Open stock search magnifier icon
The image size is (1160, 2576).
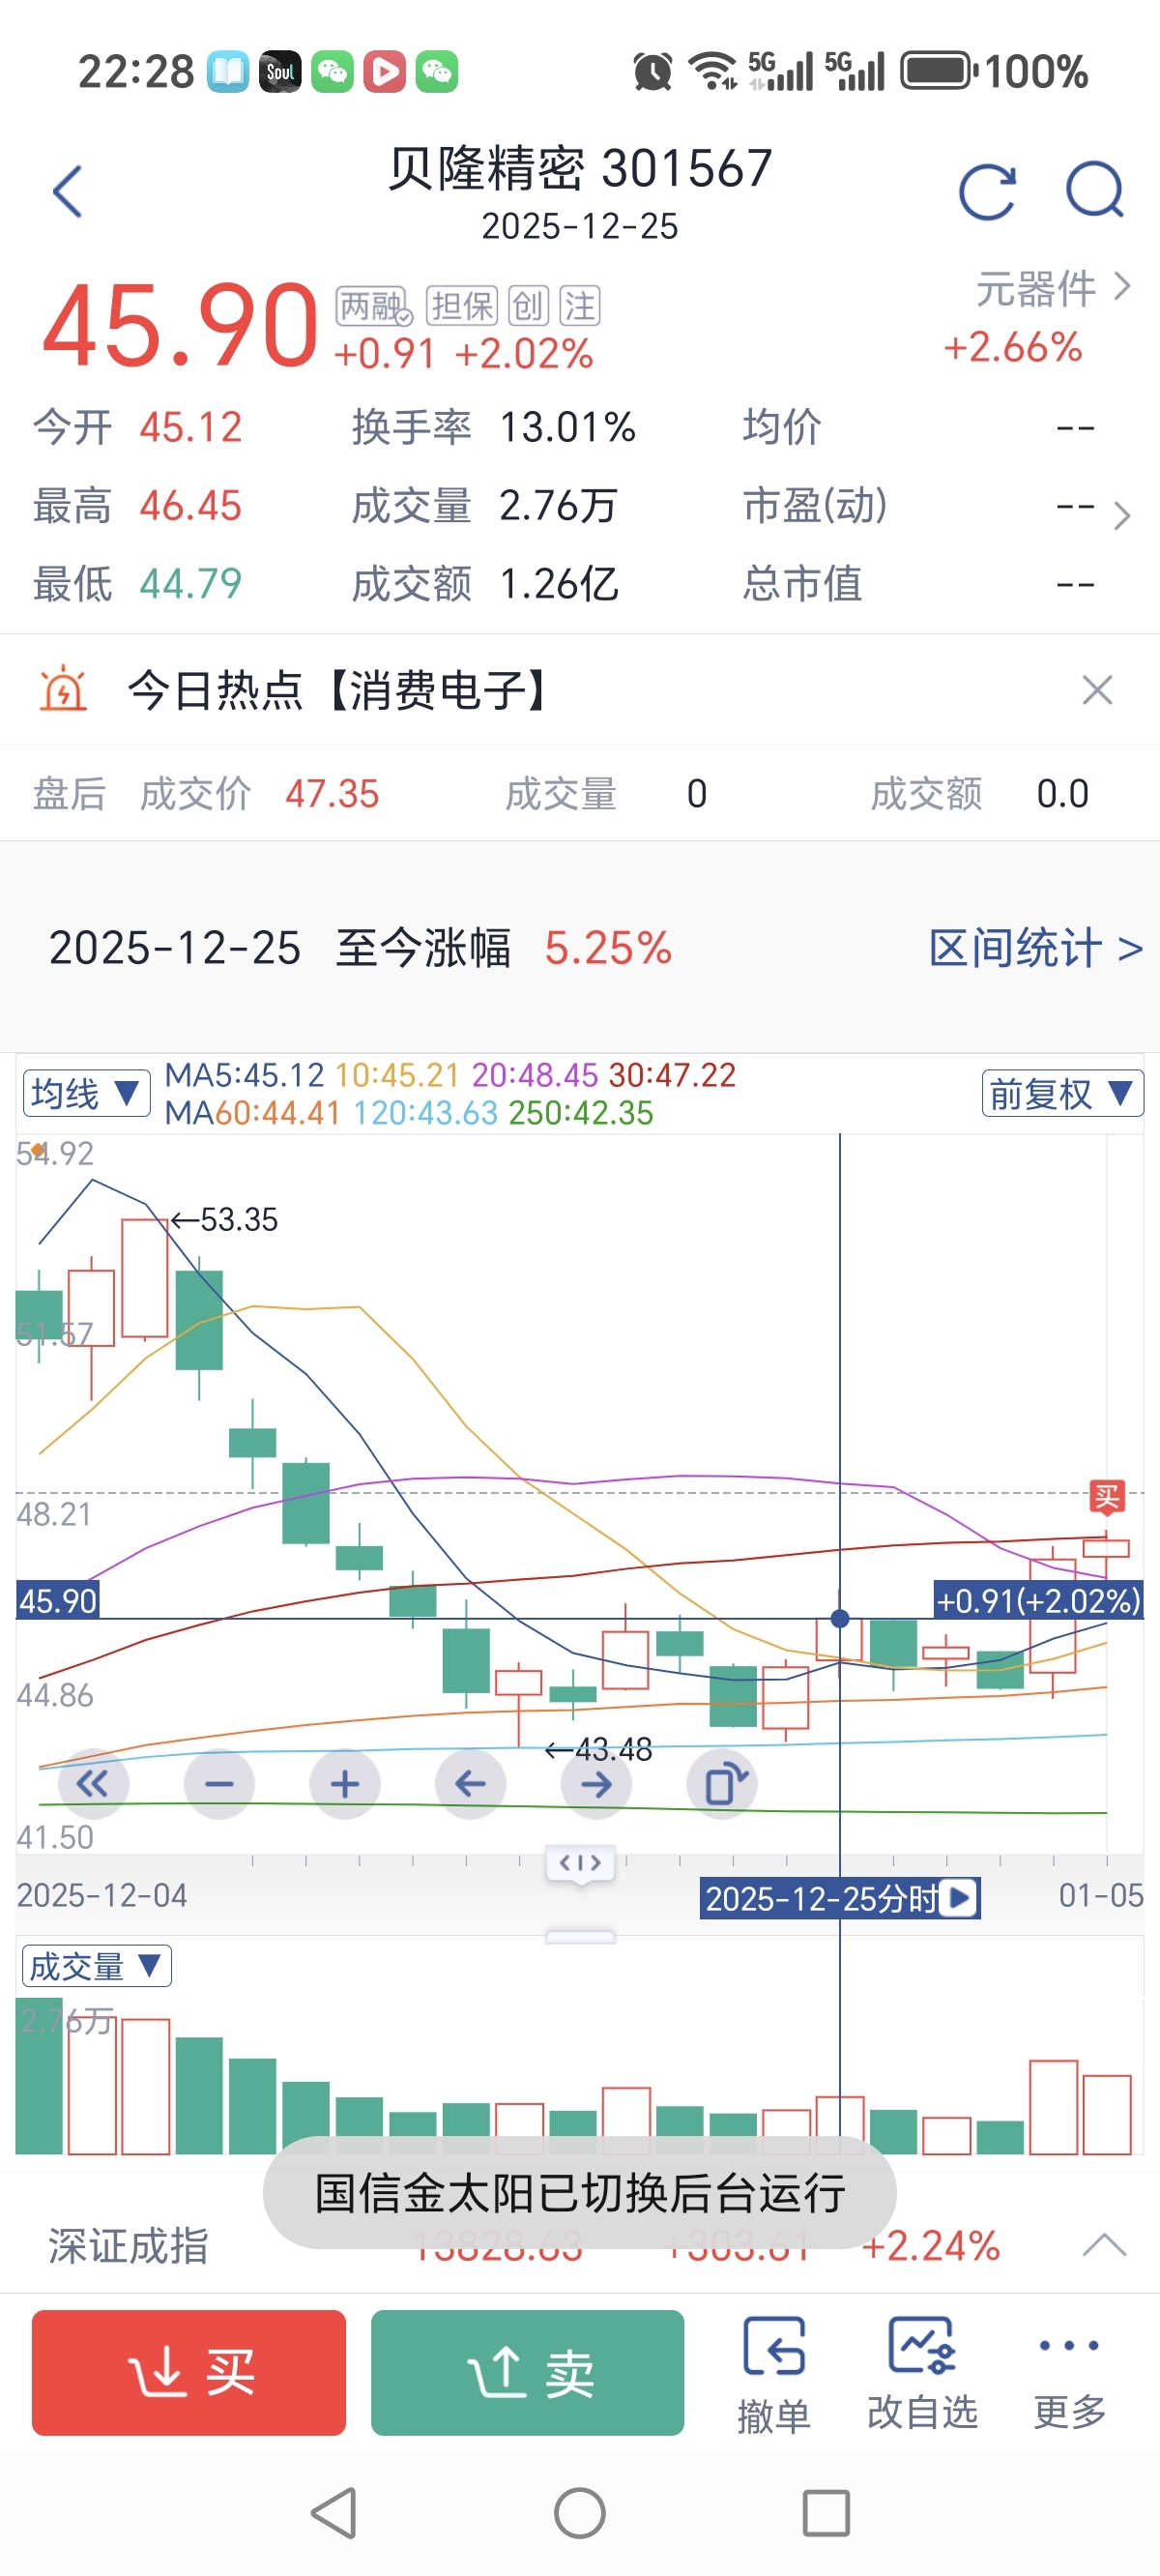coord(1095,190)
